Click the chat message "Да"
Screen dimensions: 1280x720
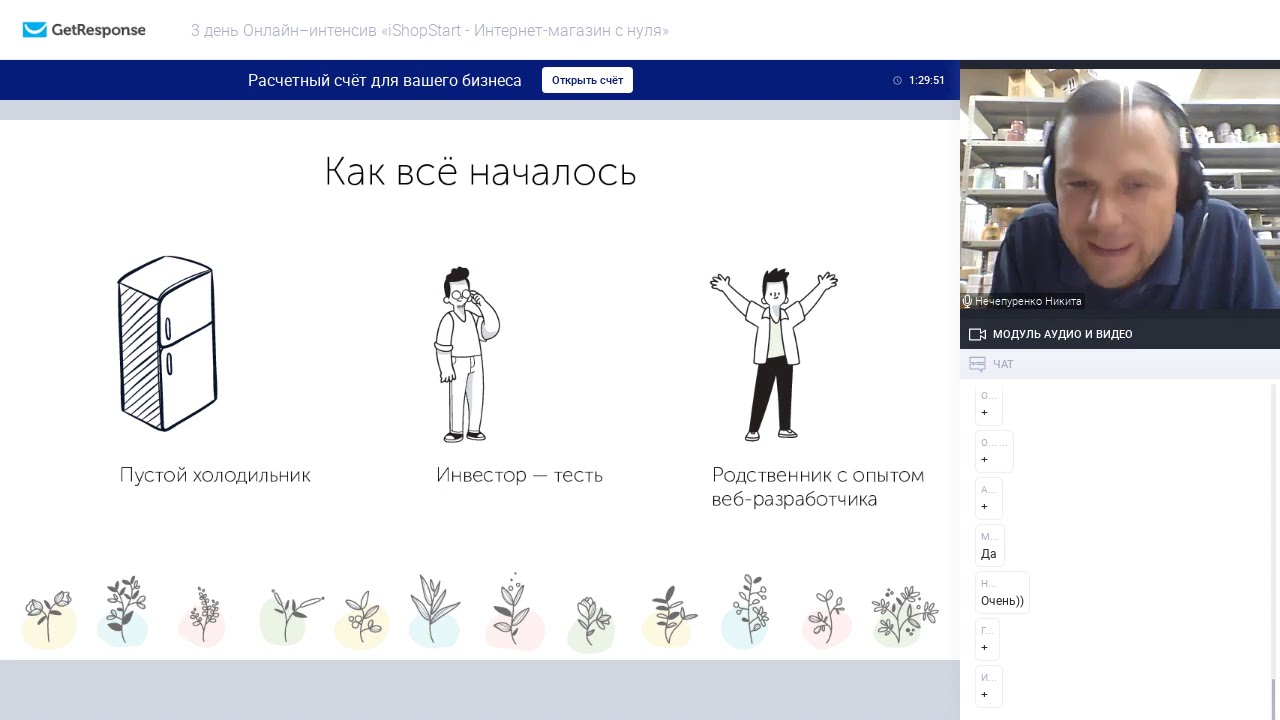(x=989, y=546)
